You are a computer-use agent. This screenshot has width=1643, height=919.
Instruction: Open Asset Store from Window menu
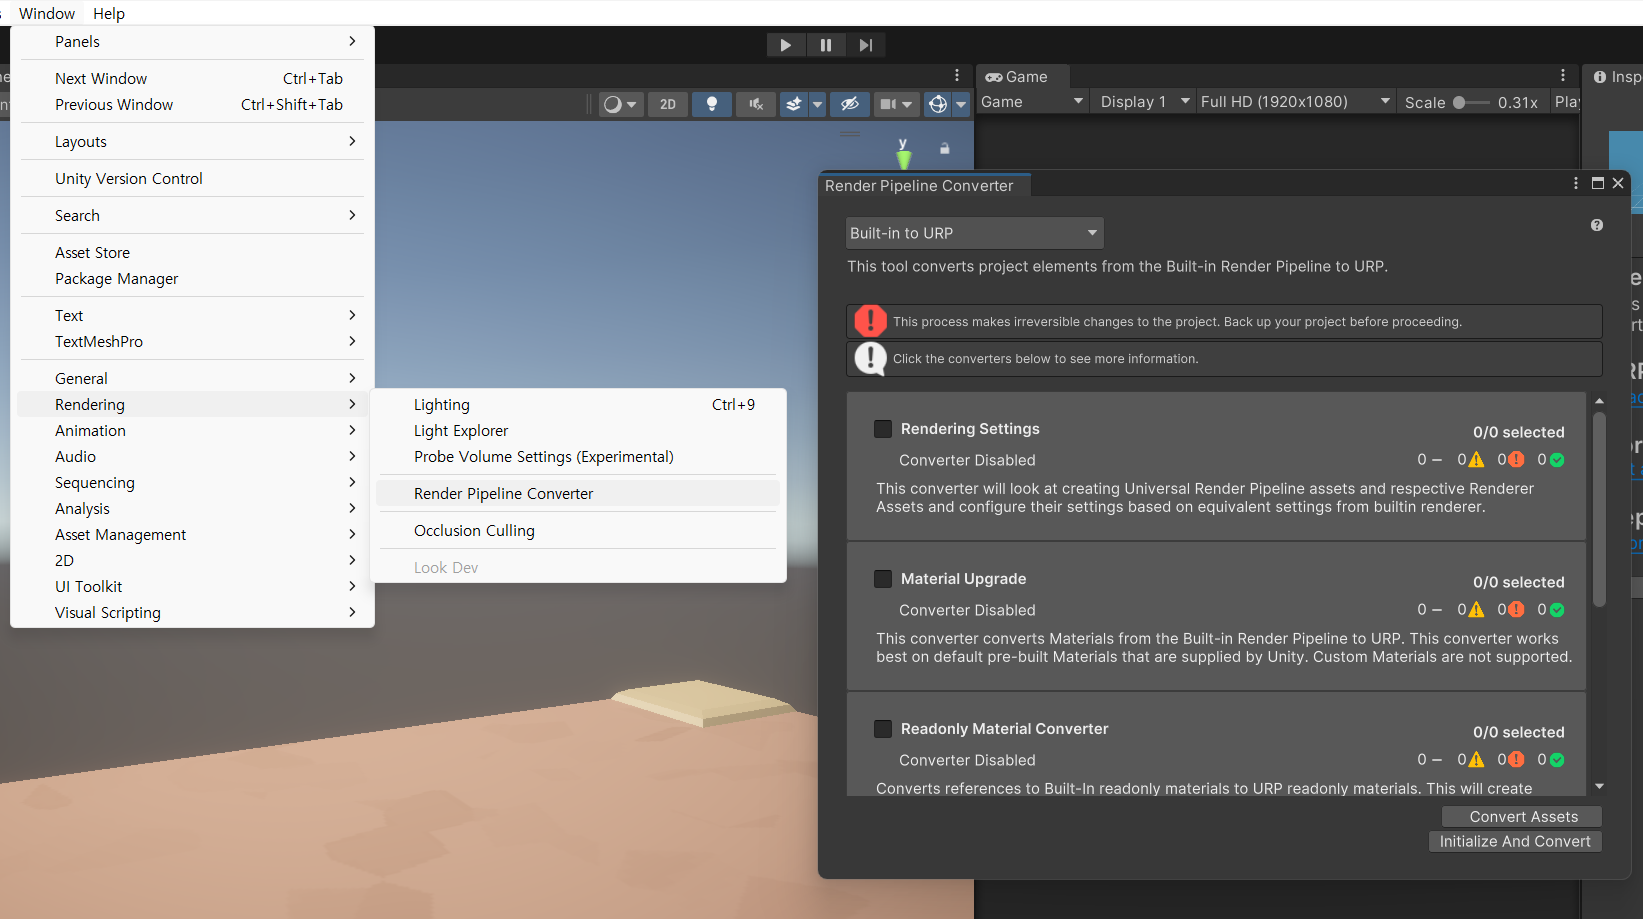(x=192, y=253)
